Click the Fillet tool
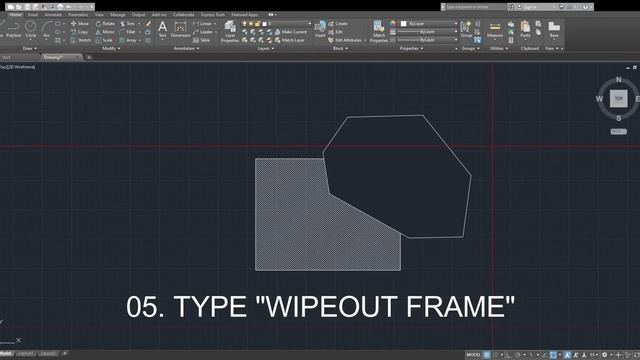This screenshot has height=360, width=640. [x=128, y=32]
